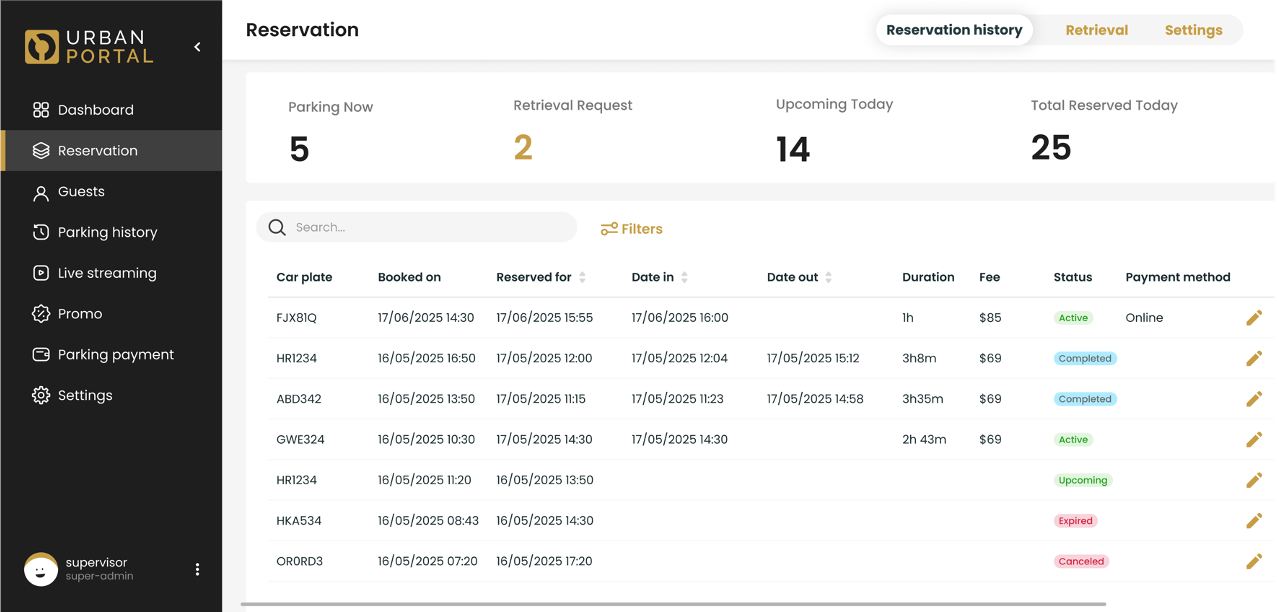
Task: Edit the FJX81Q reservation
Action: click(1254, 318)
